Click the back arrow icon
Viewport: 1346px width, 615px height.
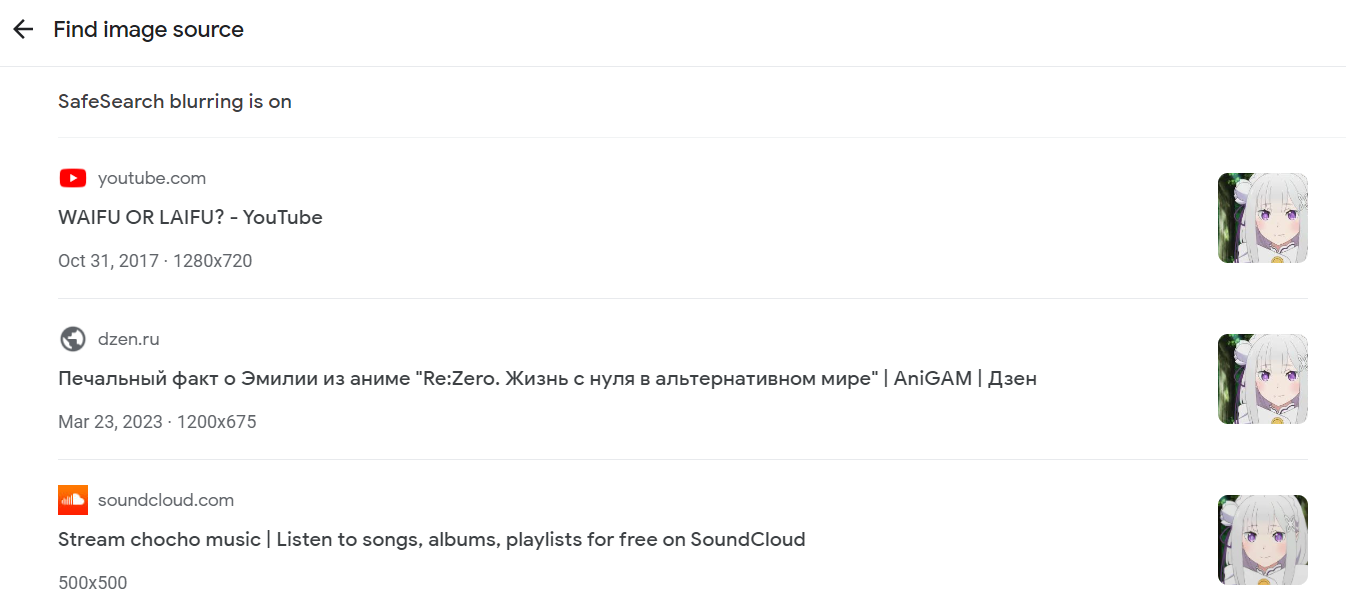click(x=22, y=29)
